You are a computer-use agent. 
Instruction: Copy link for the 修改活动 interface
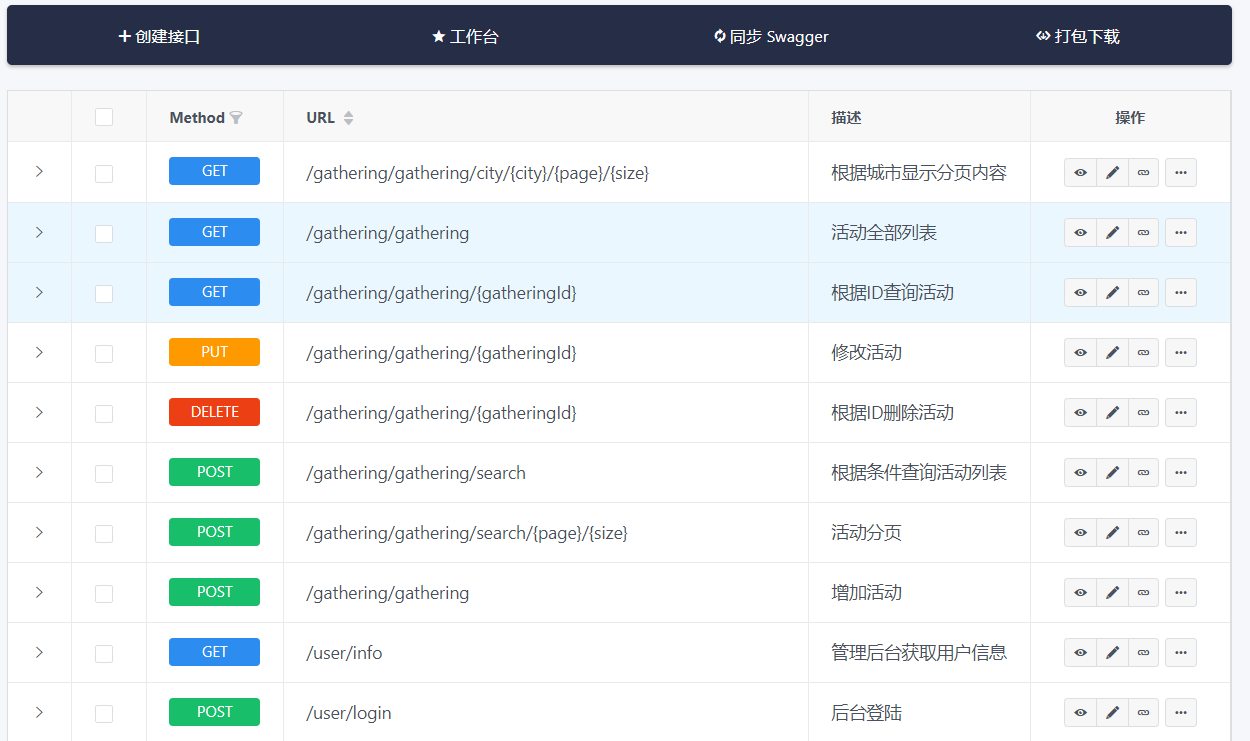coord(1143,352)
